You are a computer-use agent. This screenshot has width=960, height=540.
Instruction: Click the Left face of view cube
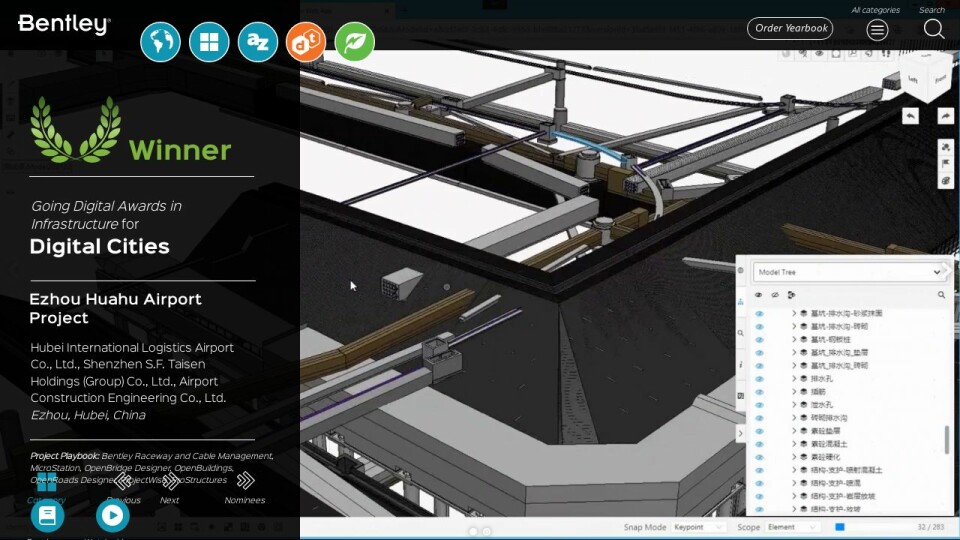pyautogui.click(x=912, y=79)
